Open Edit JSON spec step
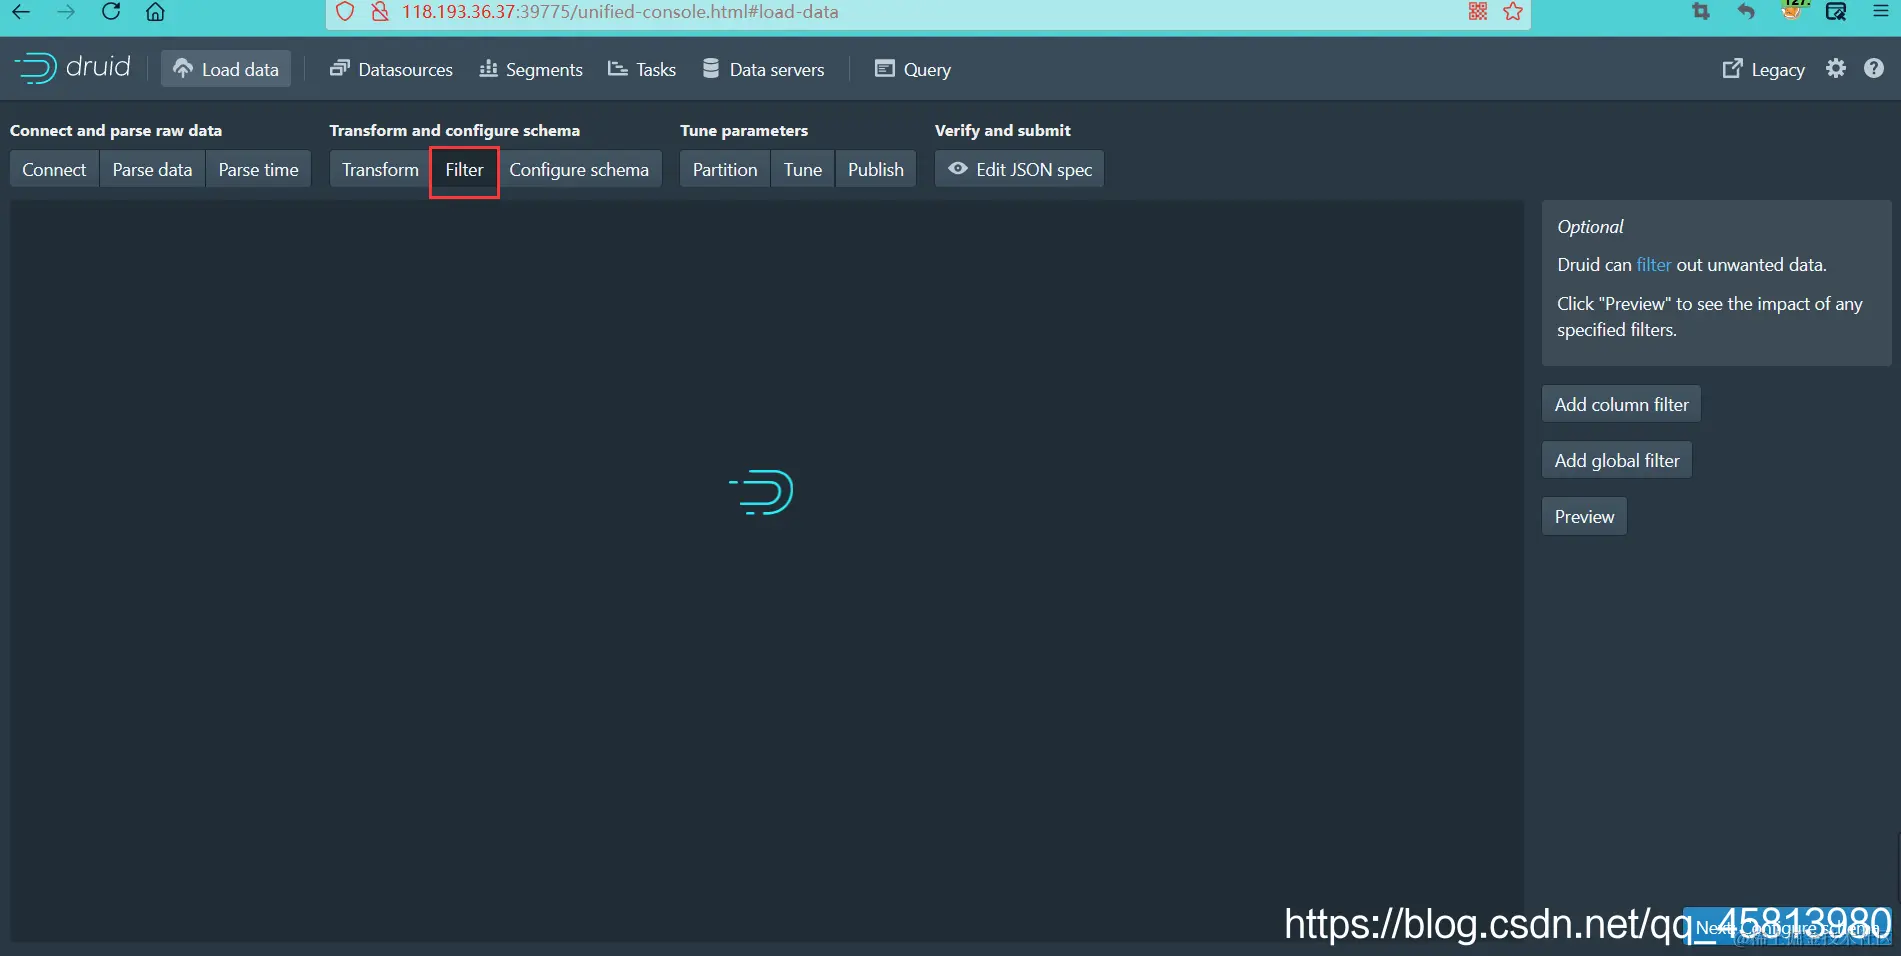Image resolution: width=1901 pixels, height=956 pixels. 1019,169
